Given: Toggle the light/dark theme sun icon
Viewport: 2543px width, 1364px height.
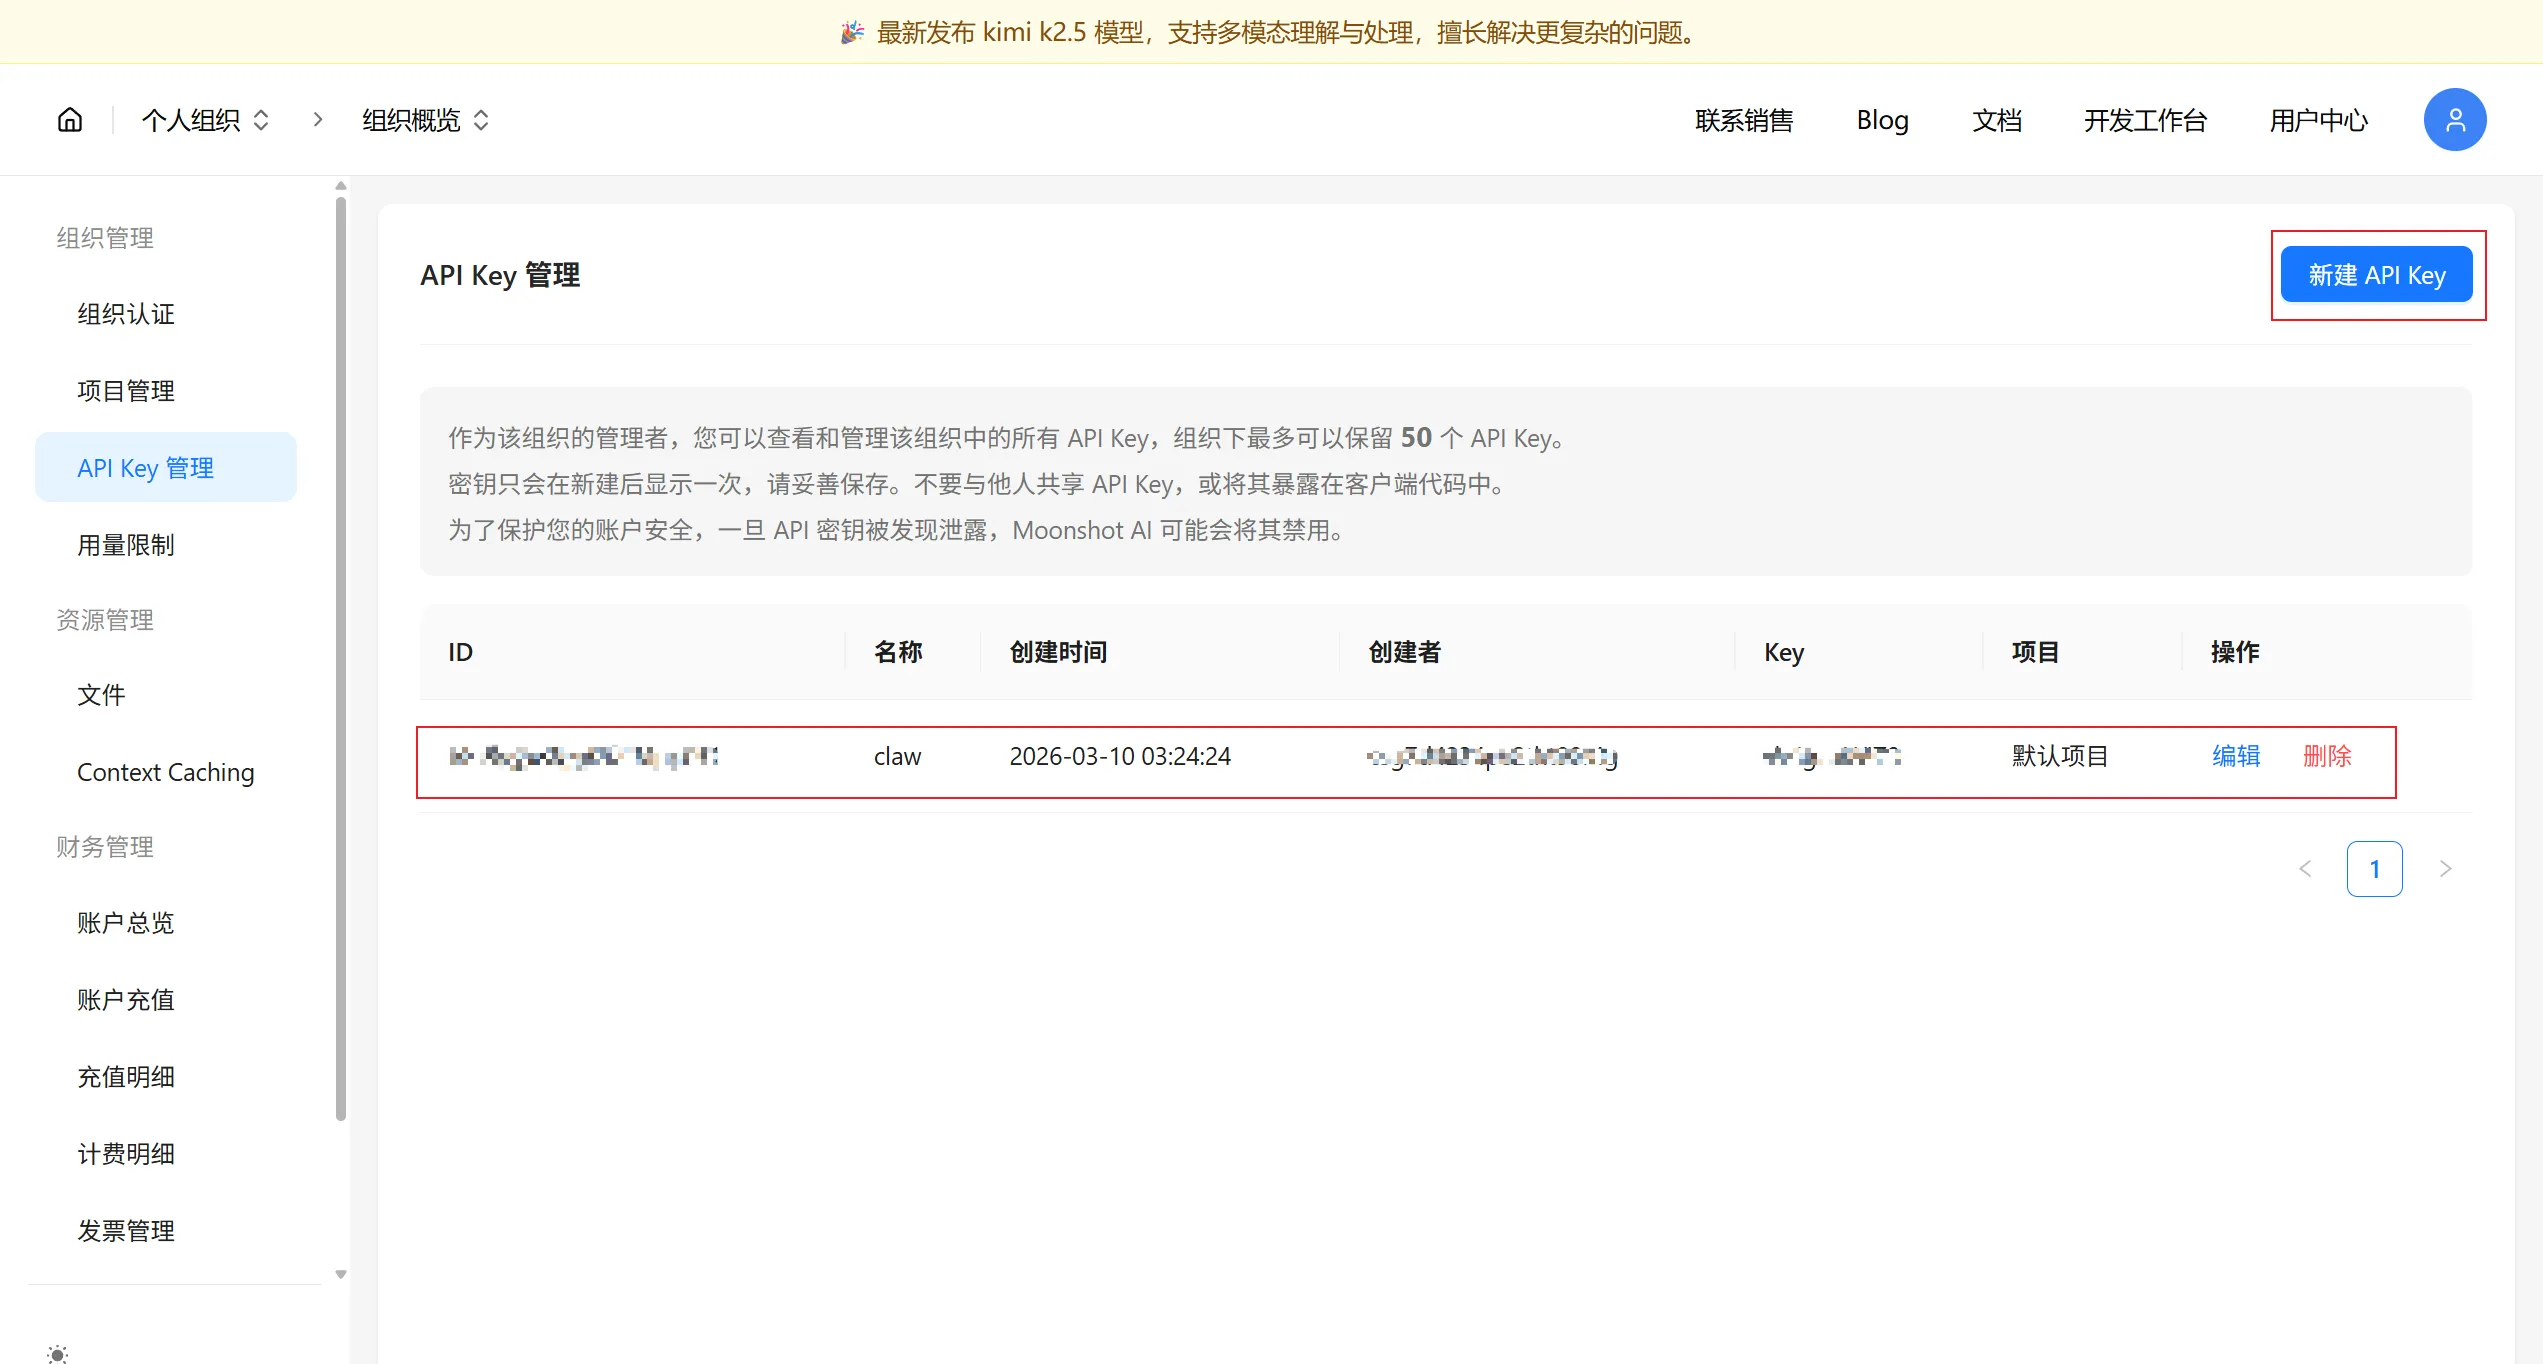Looking at the screenshot, I should click(x=58, y=1354).
